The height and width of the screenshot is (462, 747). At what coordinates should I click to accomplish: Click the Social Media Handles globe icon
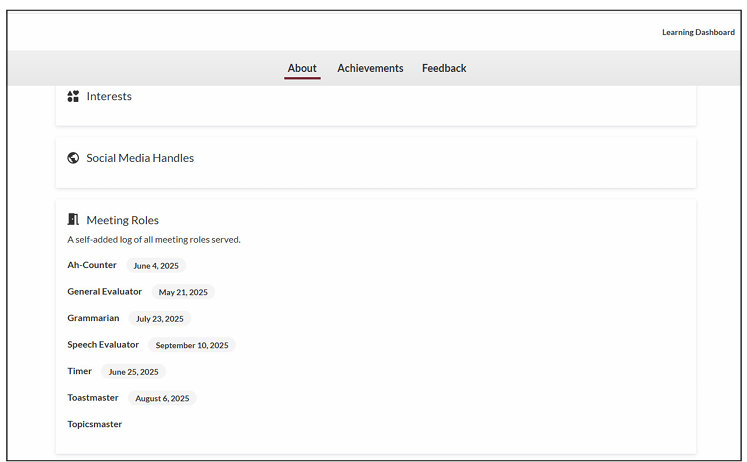(x=73, y=158)
